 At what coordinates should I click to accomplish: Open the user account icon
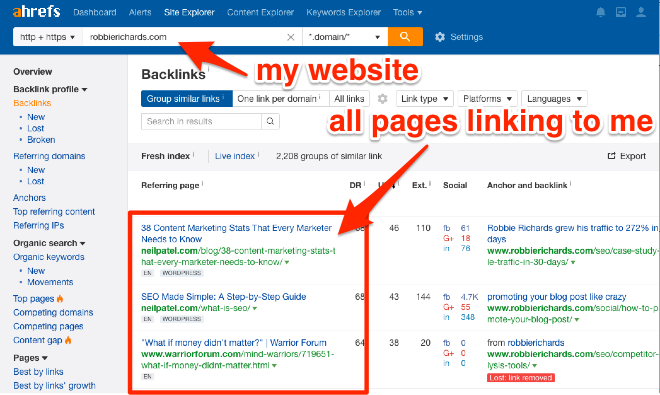coord(641,12)
